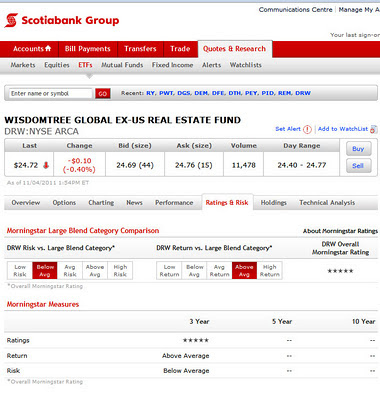Image resolution: width=380 pixels, height=400 pixels.
Task: Click the Scotiabank logo icon
Action: point(11,20)
